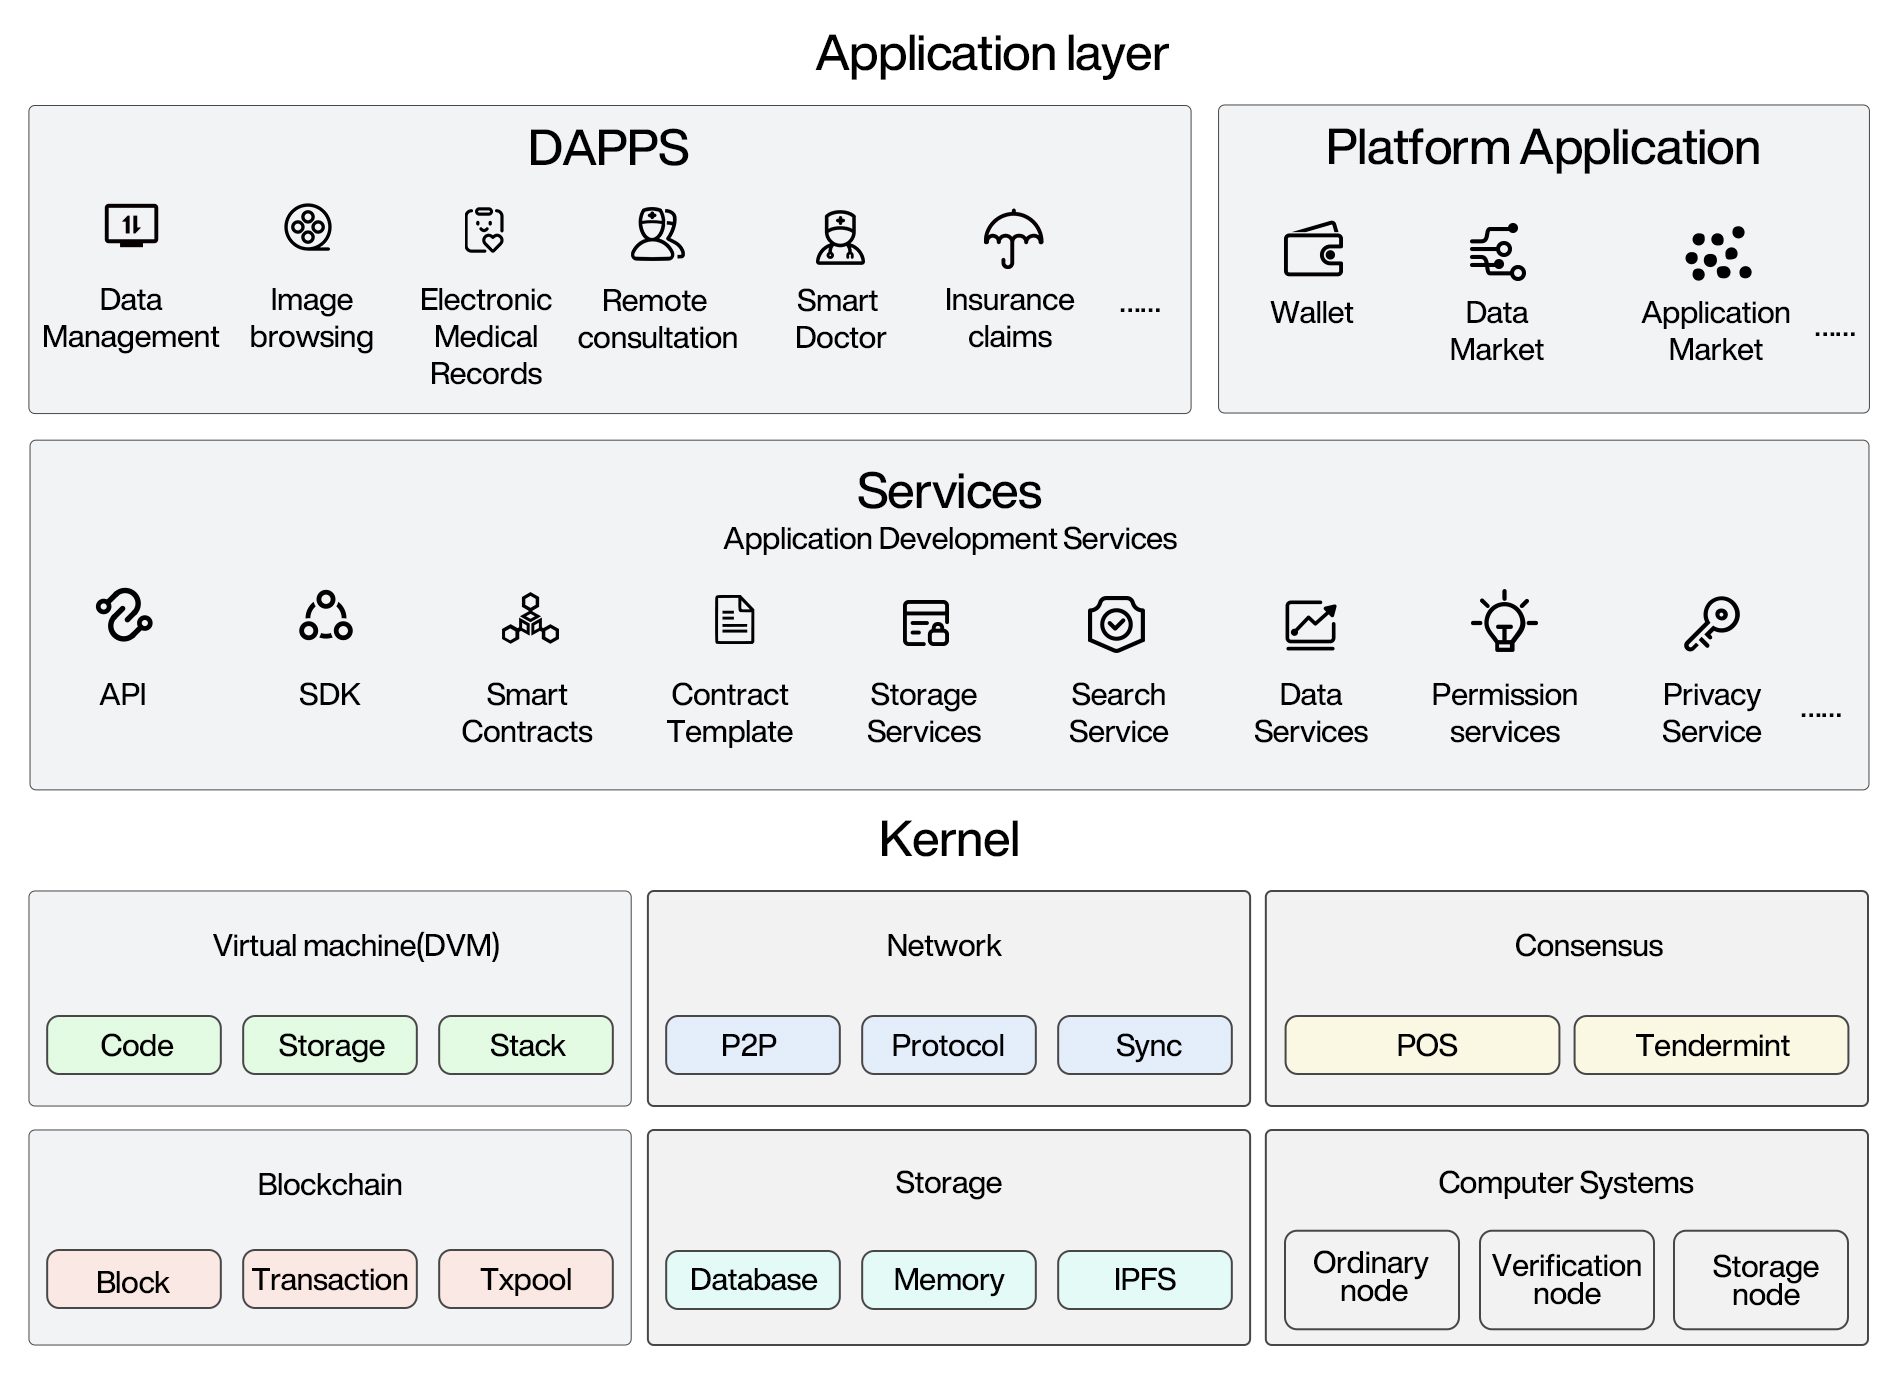1900x1391 pixels.
Task: Open the Smart Doctor icon
Action: [840, 237]
